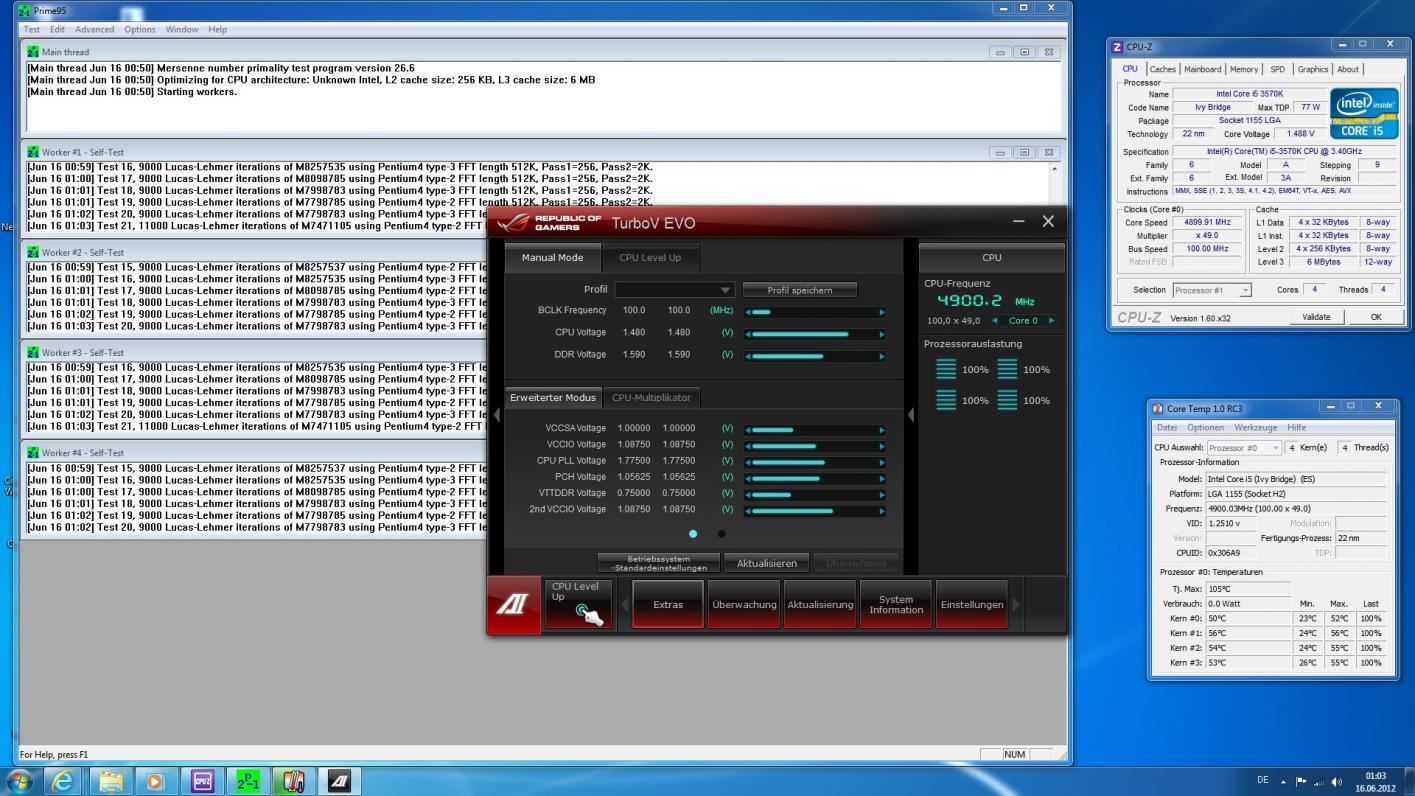Open the CPU-Multiplikator tab

pyautogui.click(x=651, y=397)
